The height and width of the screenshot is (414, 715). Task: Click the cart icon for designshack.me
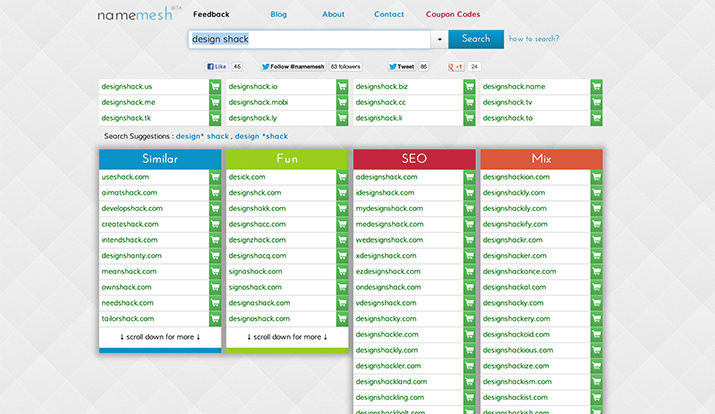click(215, 102)
